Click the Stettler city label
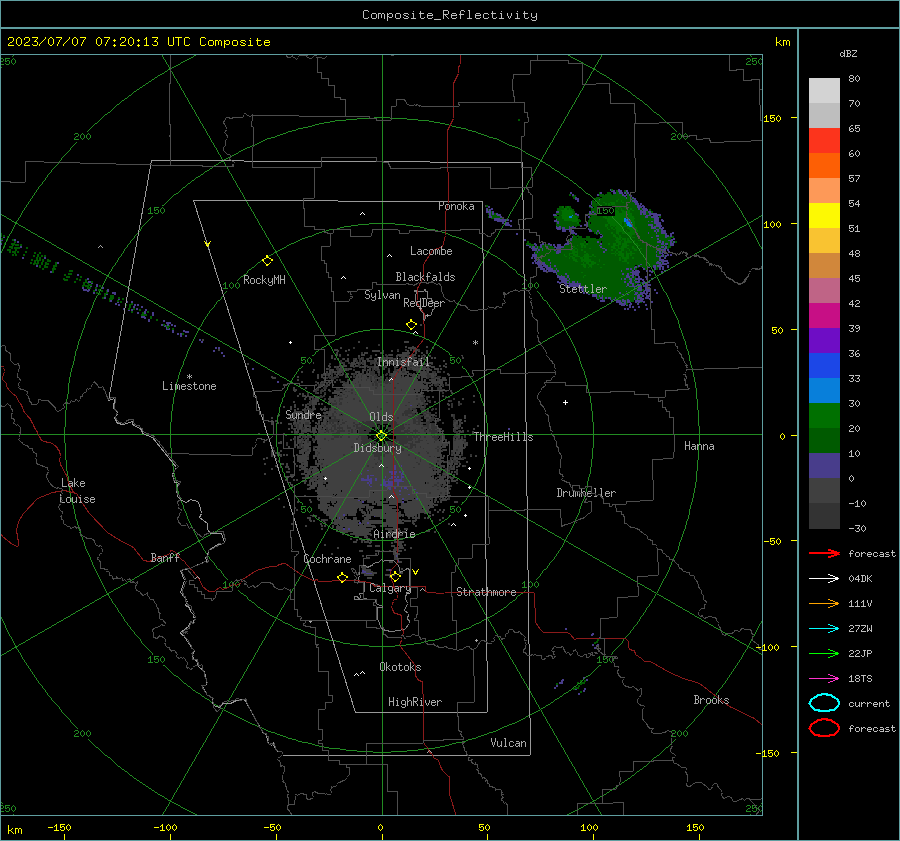The image size is (900, 841). 583,289
